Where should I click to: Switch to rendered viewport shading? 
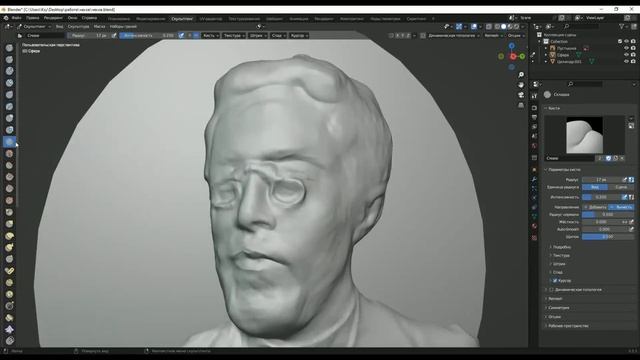(x=516, y=27)
